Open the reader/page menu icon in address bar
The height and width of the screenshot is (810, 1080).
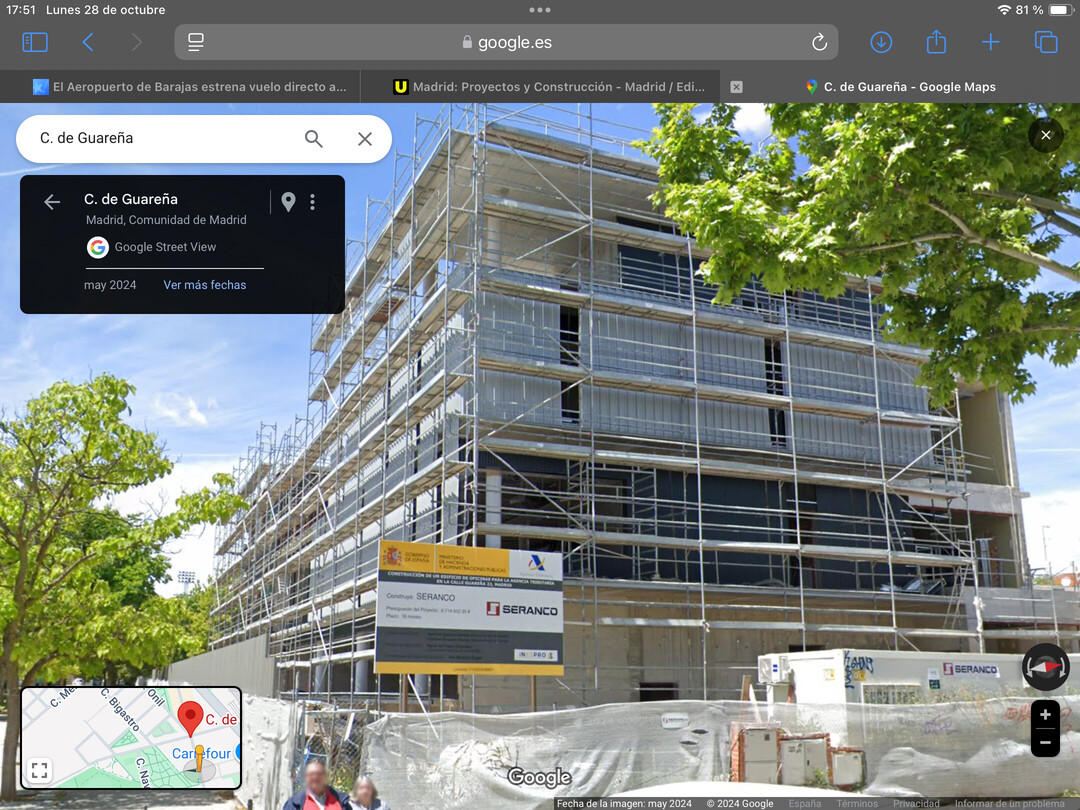(196, 42)
